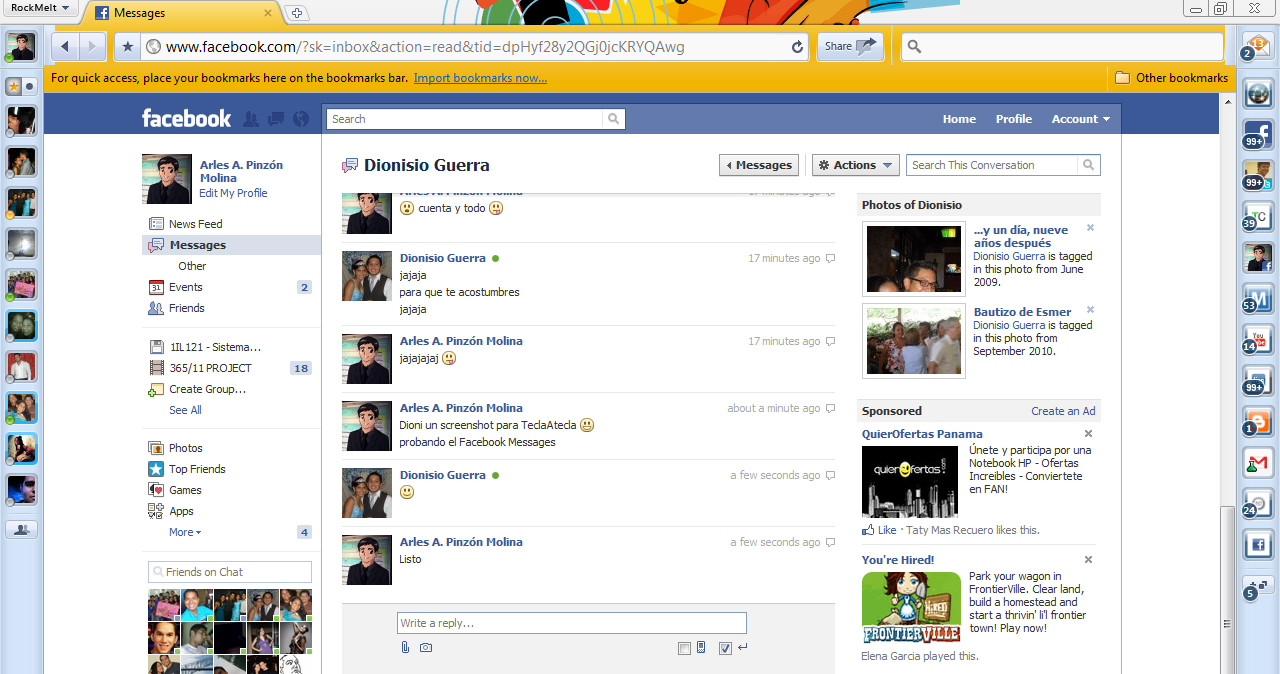Image resolution: width=1280 pixels, height=674 pixels.
Task: Click search icon in Search This Conversation
Action: (x=1089, y=165)
